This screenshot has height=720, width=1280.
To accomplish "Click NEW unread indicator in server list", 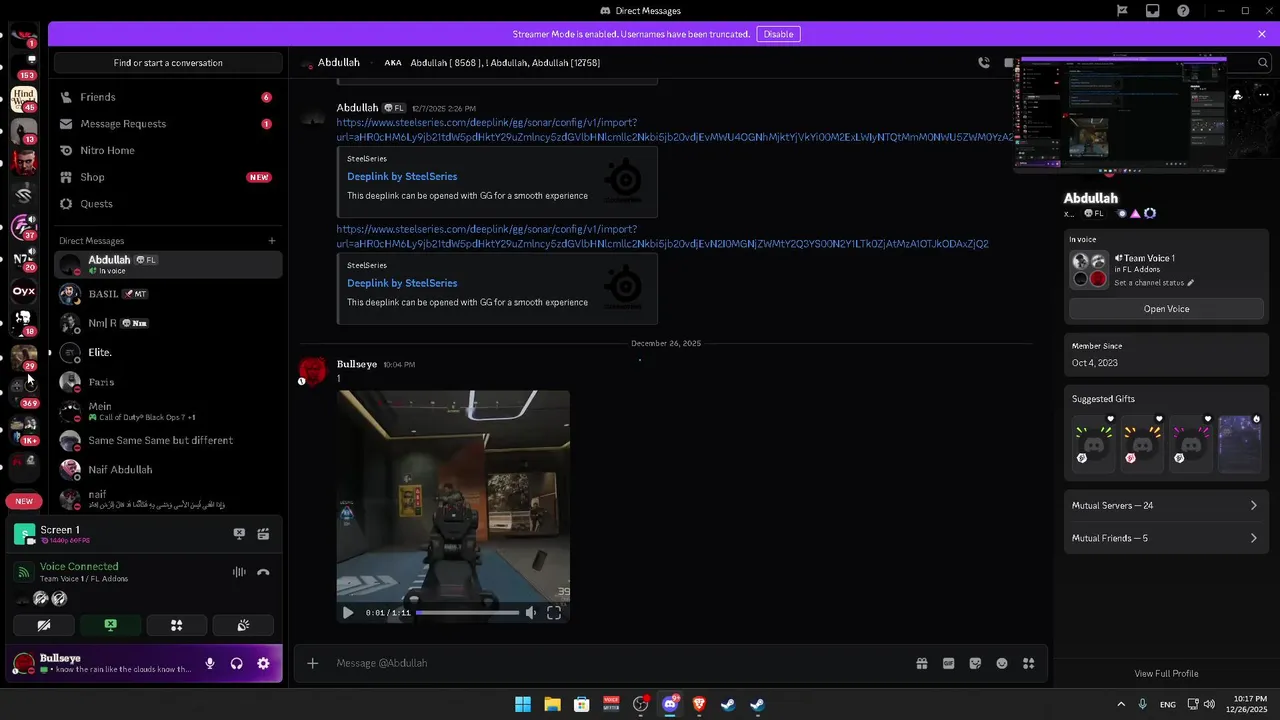I will 24,501.
